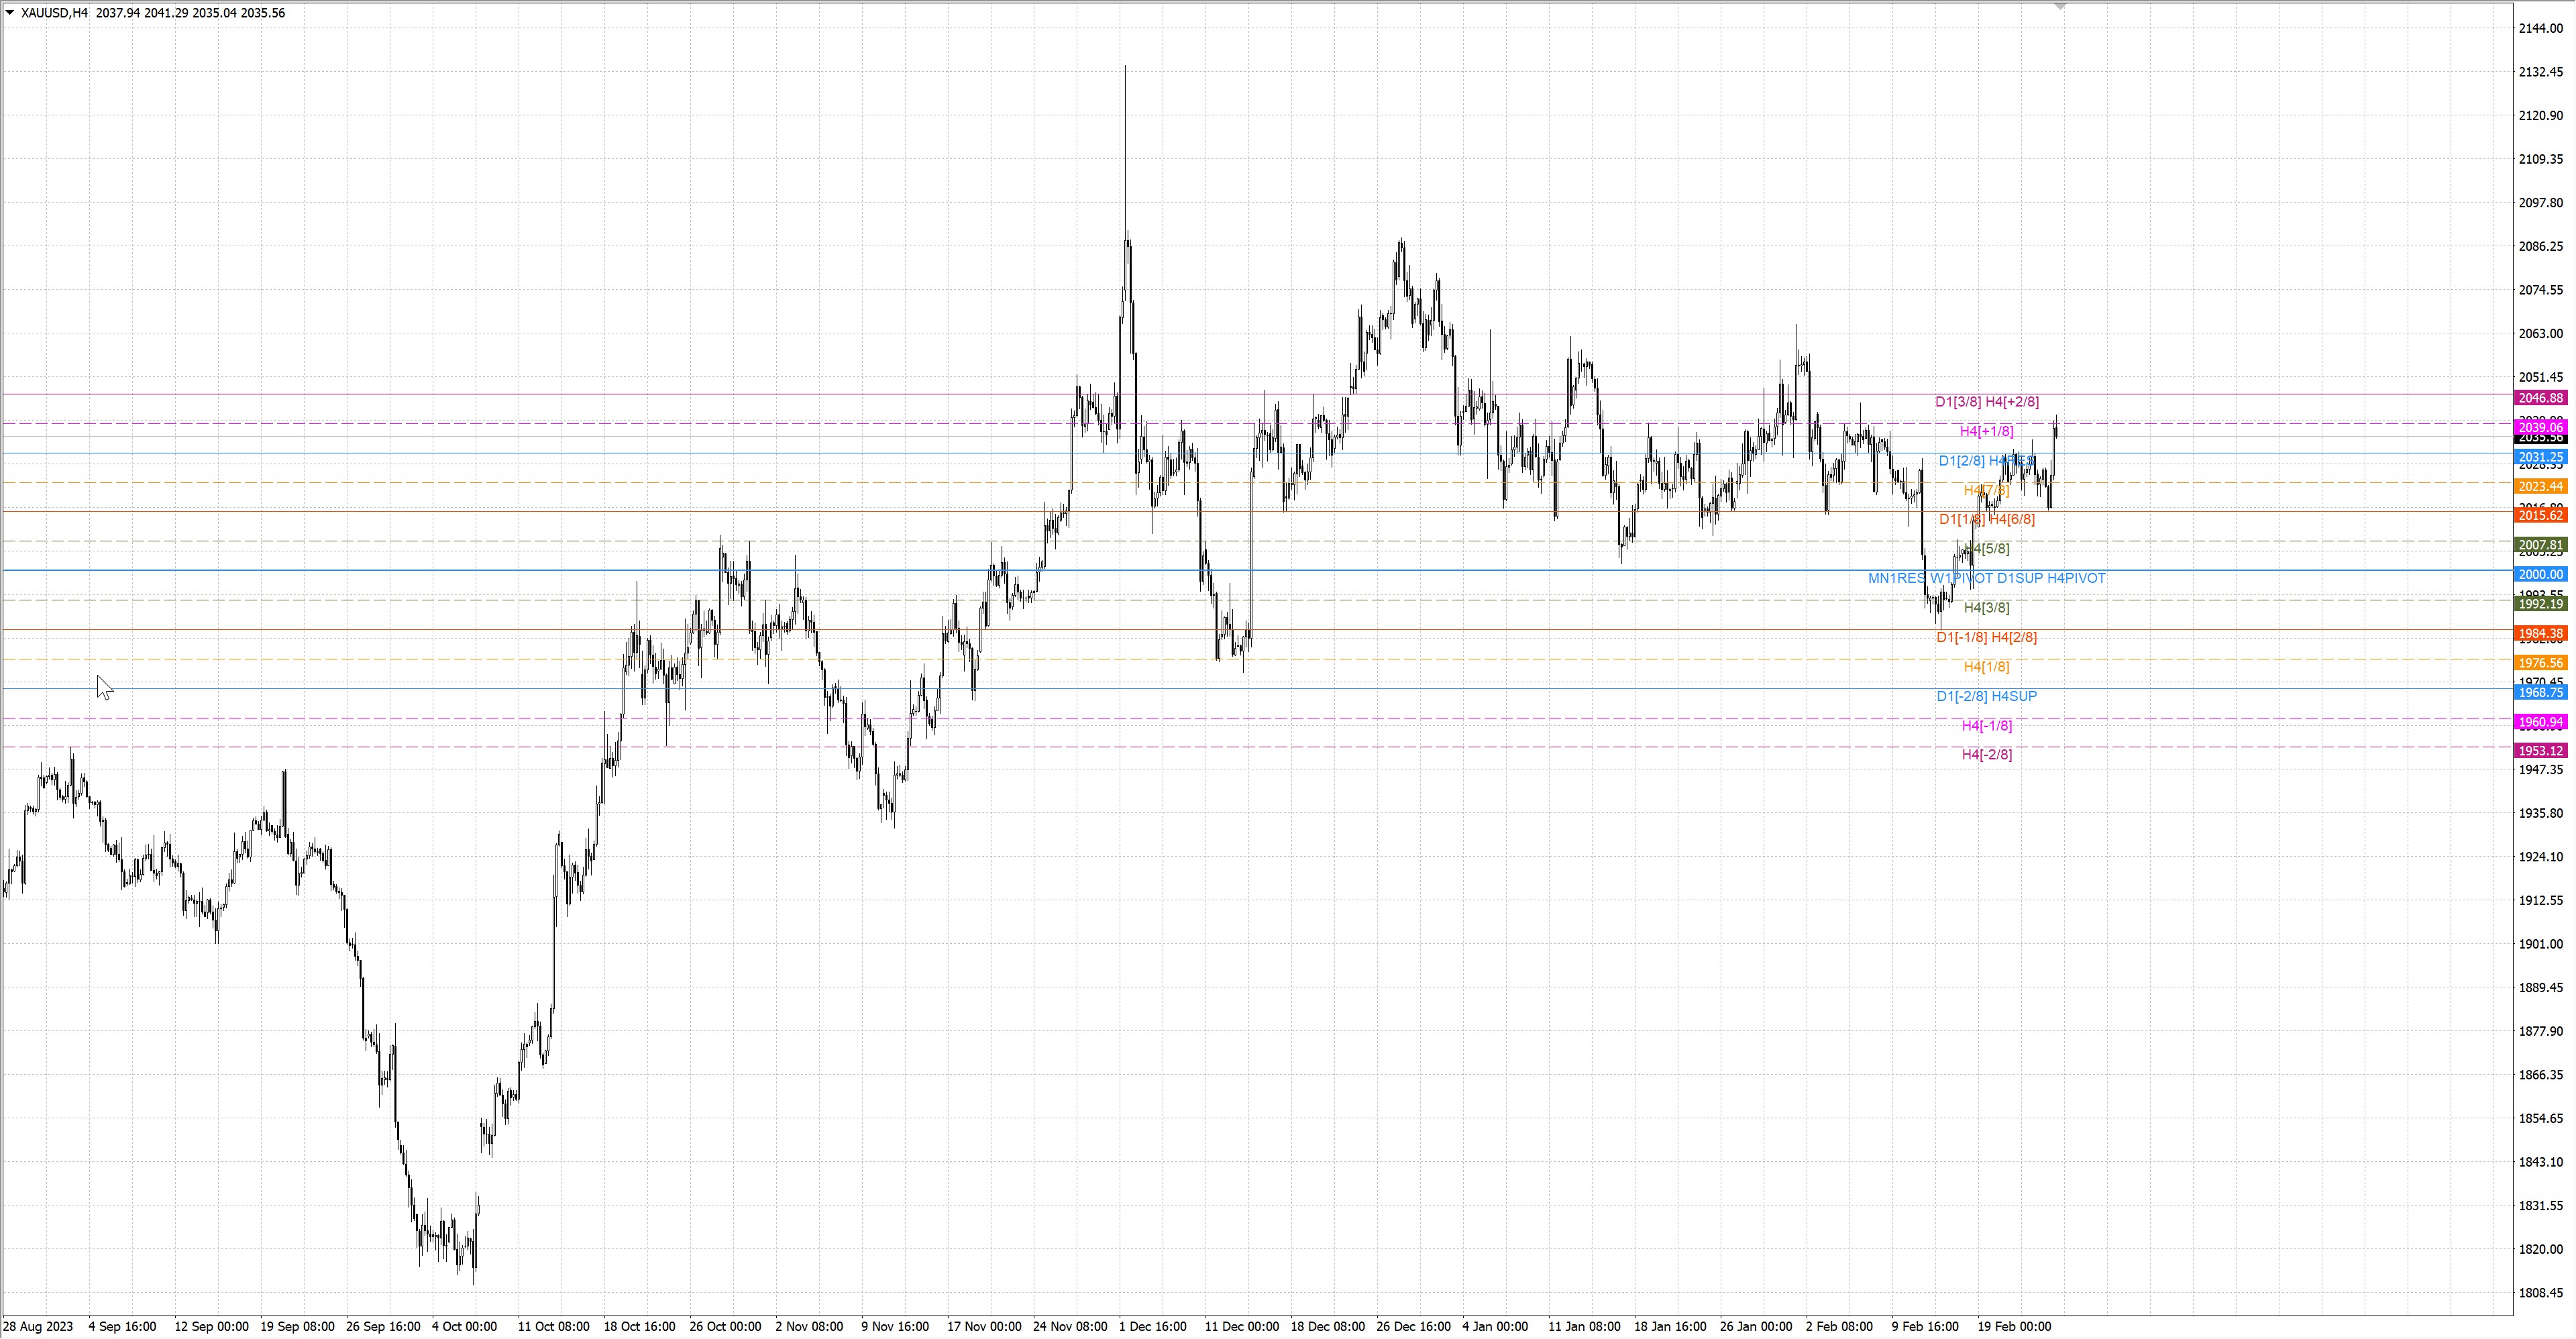Click the 28 Aug 2023 date label
2576x1339 pixels.
tap(39, 1326)
